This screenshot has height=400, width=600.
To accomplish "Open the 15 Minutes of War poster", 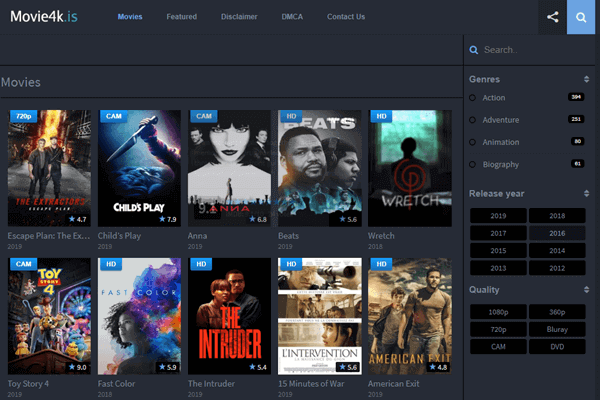I will (320, 316).
